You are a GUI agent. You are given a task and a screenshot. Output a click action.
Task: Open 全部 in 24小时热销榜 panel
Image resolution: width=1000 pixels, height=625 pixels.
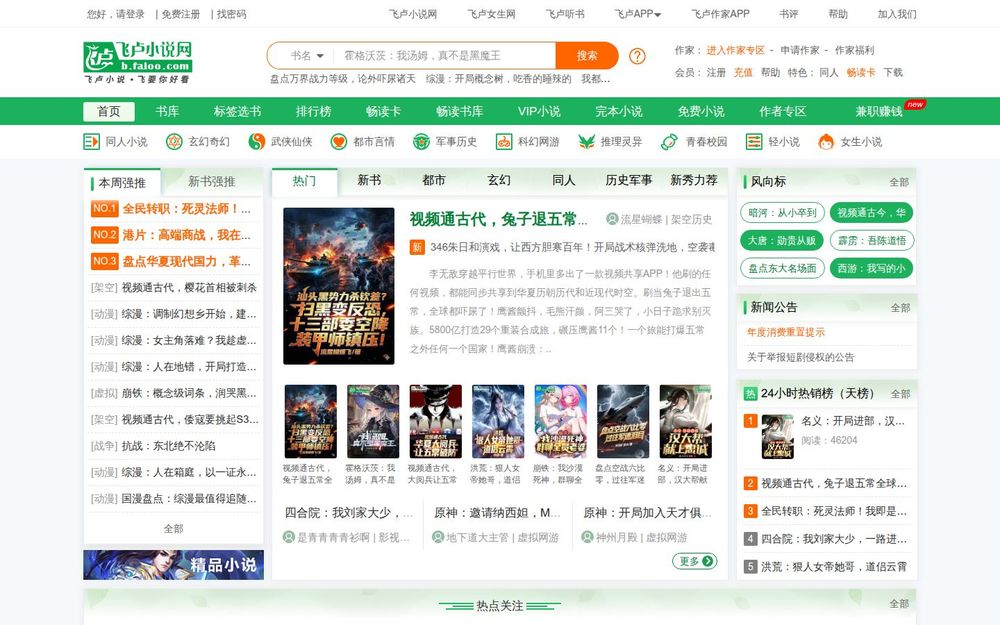point(901,394)
